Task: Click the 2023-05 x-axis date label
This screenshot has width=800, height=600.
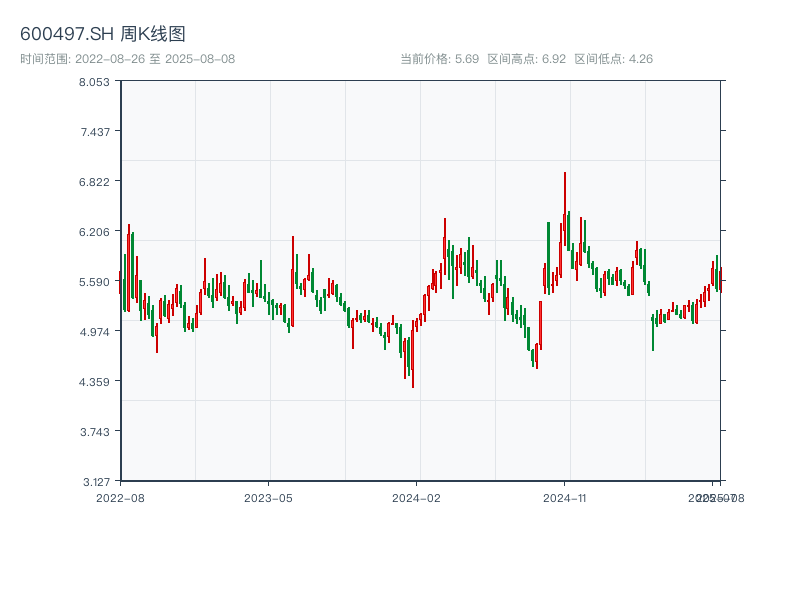Action: tap(268, 497)
